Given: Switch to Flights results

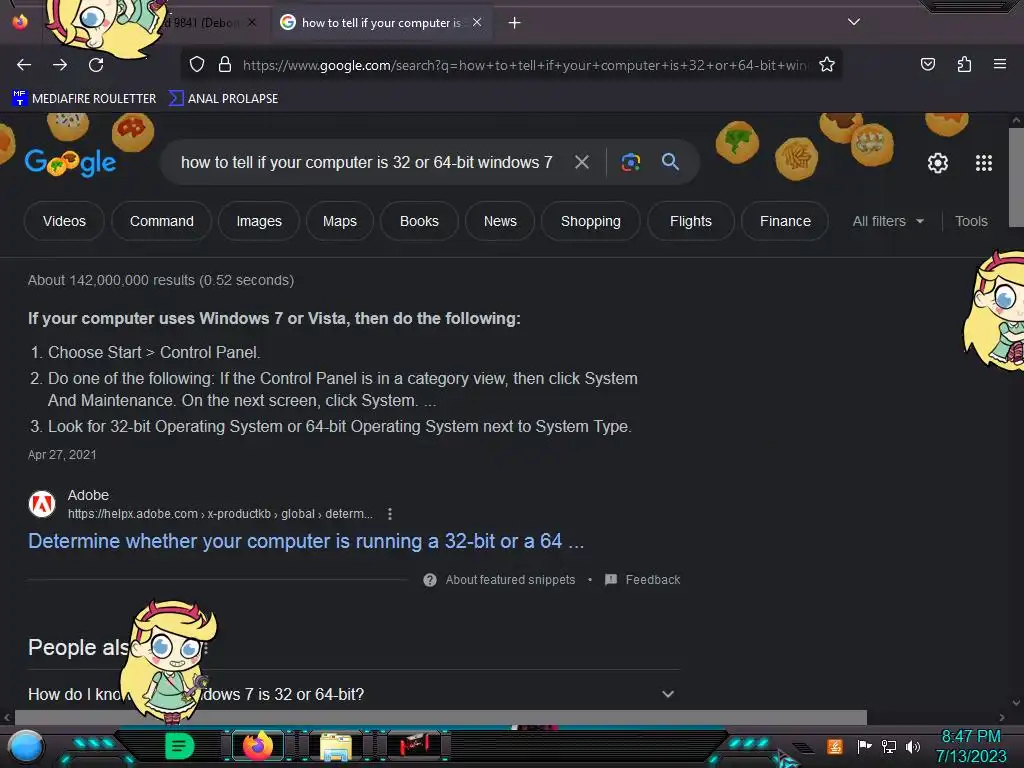Looking at the screenshot, I should pyautogui.click(x=690, y=221).
